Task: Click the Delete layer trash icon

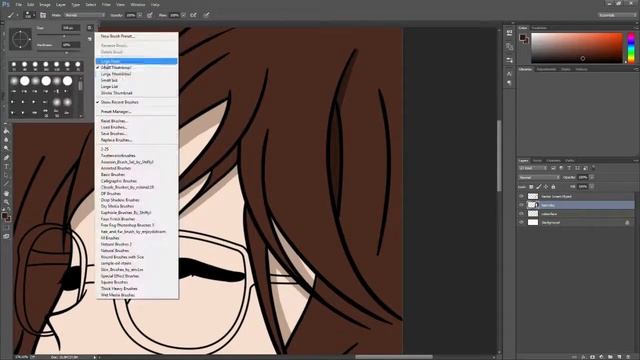Action: [628, 357]
